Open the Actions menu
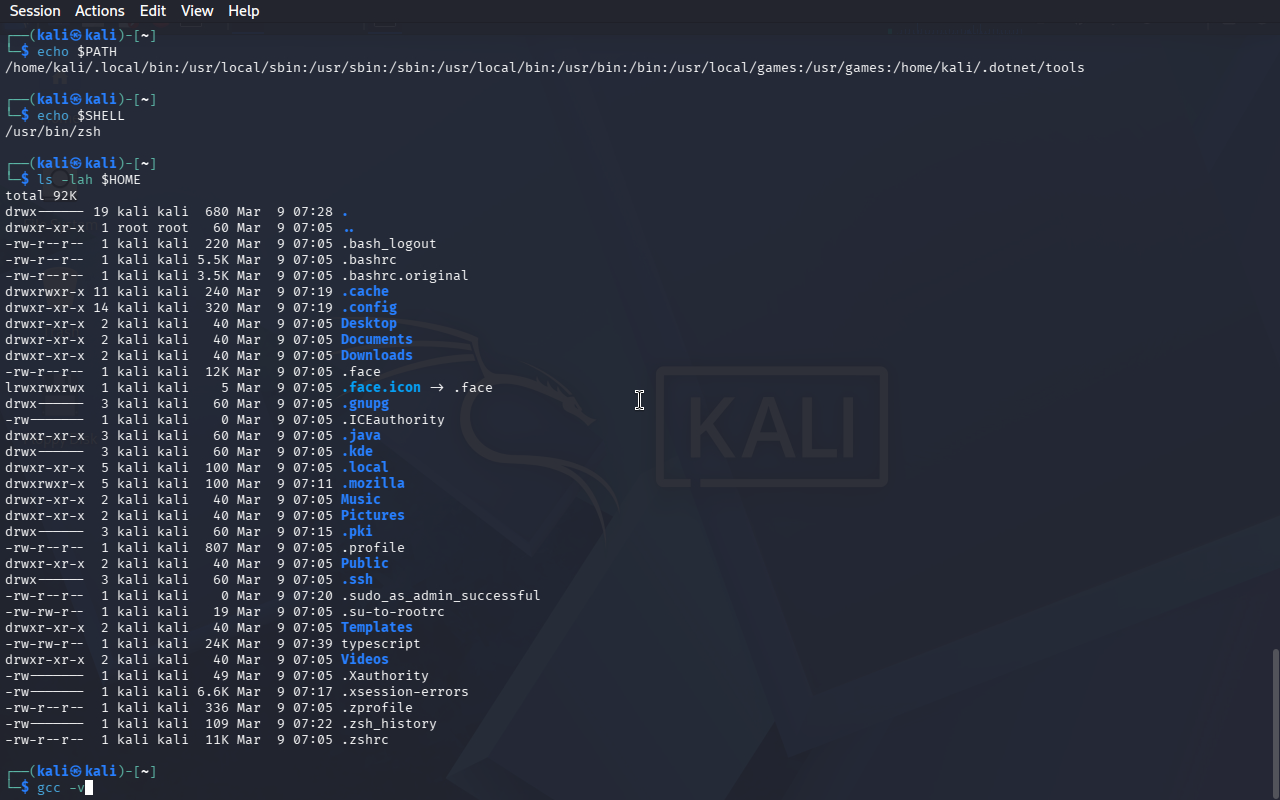This screenshot has width=1280, height=800. coord(100,11)
